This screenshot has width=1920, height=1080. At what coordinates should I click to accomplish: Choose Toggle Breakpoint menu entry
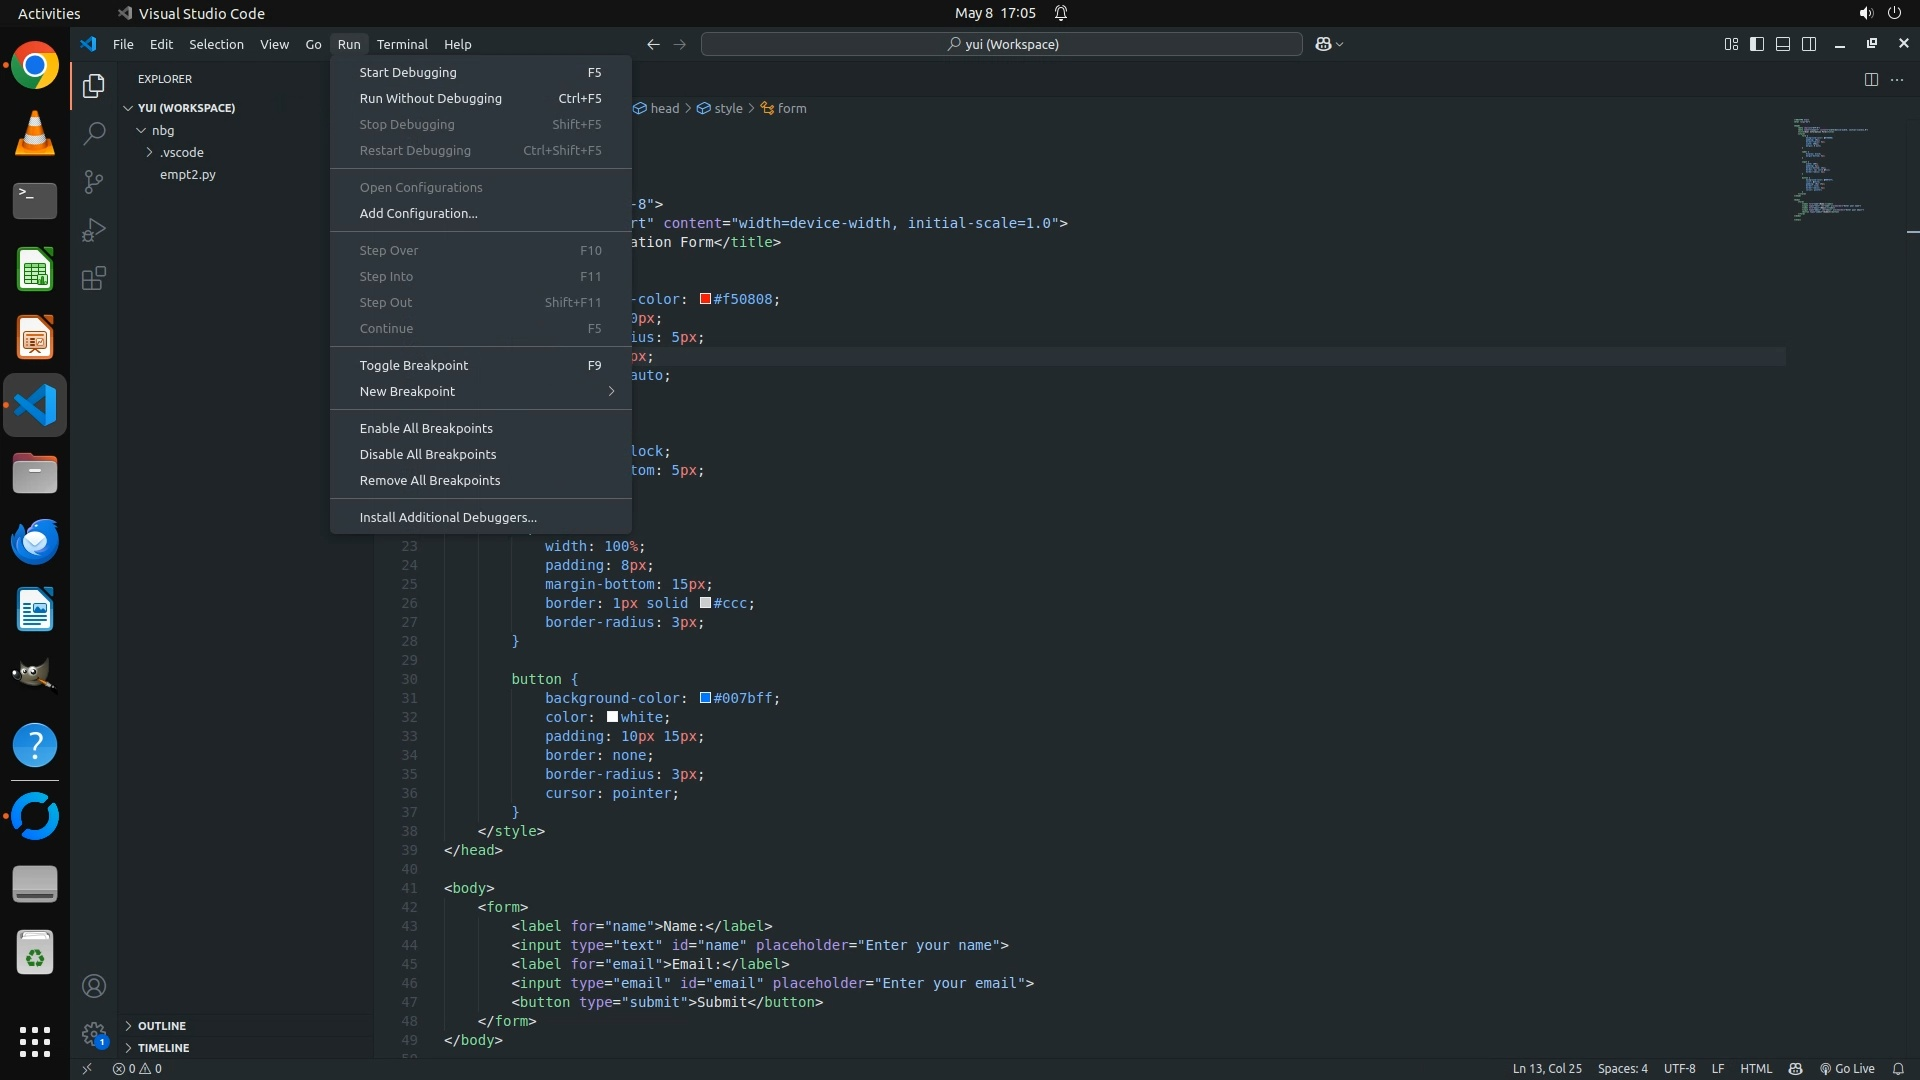(x=414, y=366)
